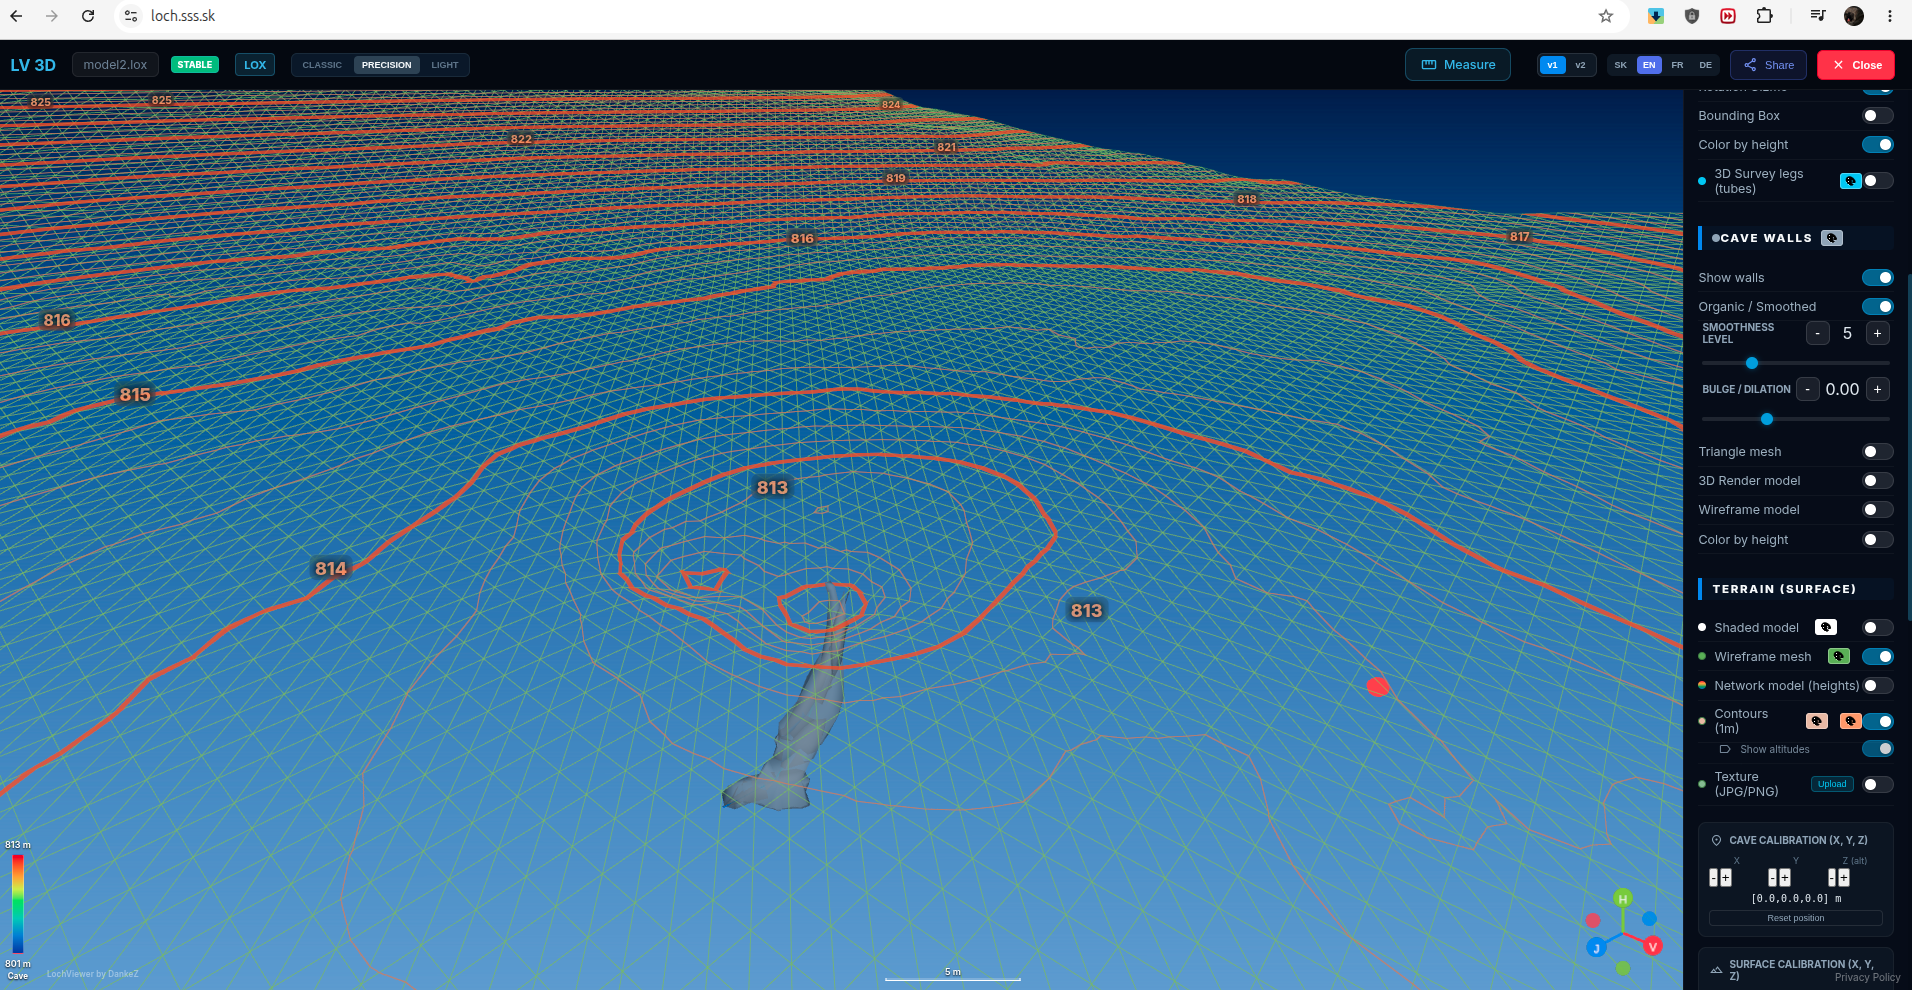Click the texture Upload button
Viewport: 1912px width, 990px height.
pos(1832,784)
